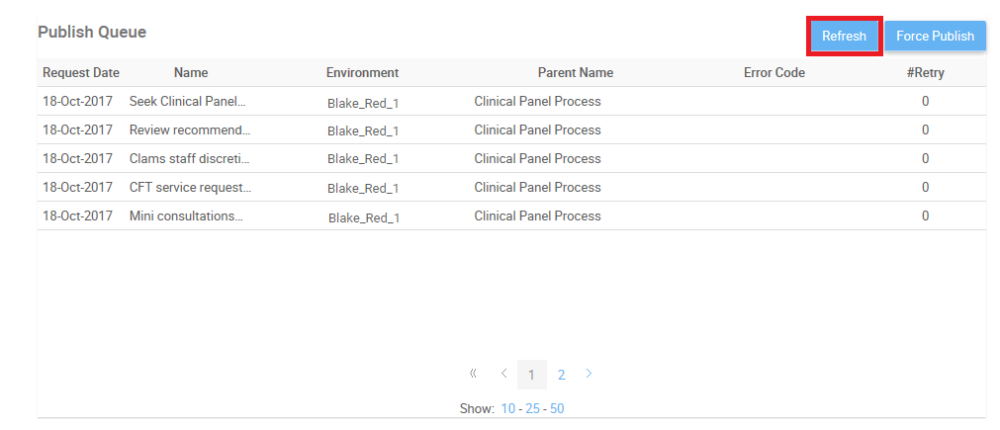
Task: Show 10 items per page
Action: coord(509,408)
